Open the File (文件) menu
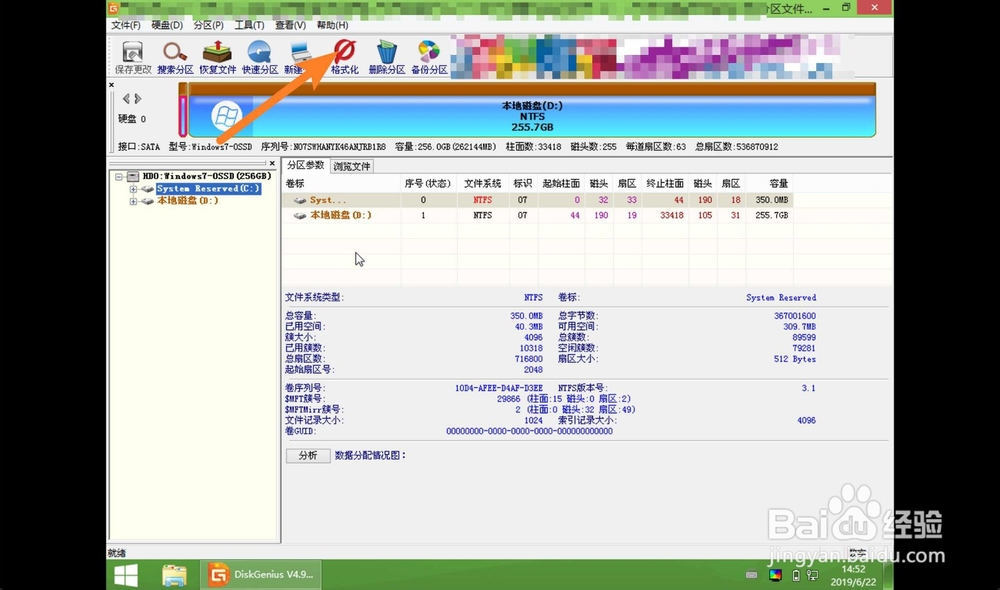This screenshot has height=590, width=1000. (x=126, y=25)
